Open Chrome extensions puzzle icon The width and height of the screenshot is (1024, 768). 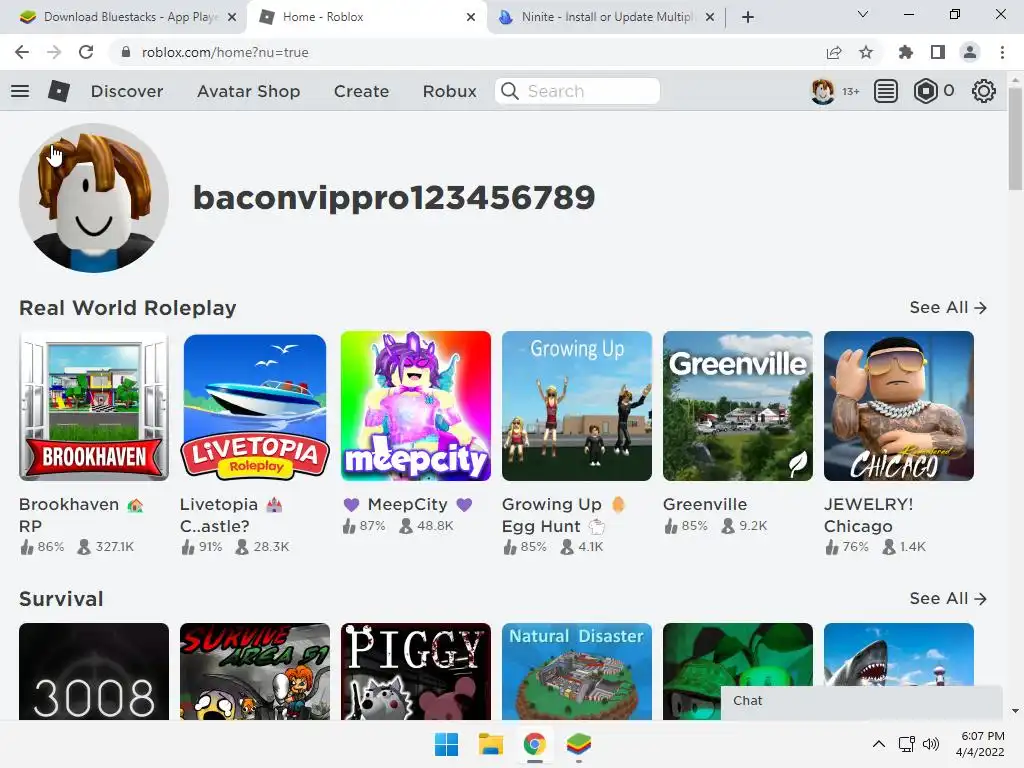[906, 52]
